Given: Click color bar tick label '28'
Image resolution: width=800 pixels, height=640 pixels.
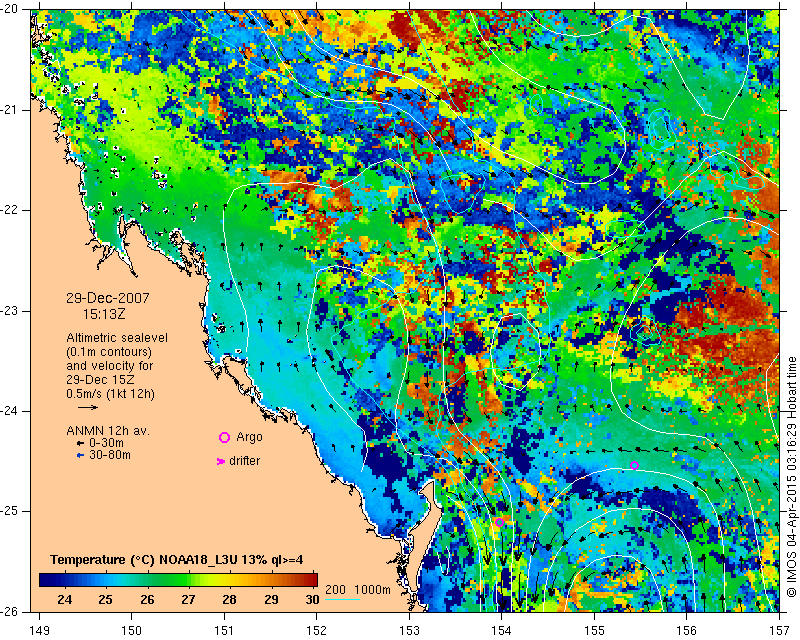Looking at the screenshot, I should coord(230,599).
